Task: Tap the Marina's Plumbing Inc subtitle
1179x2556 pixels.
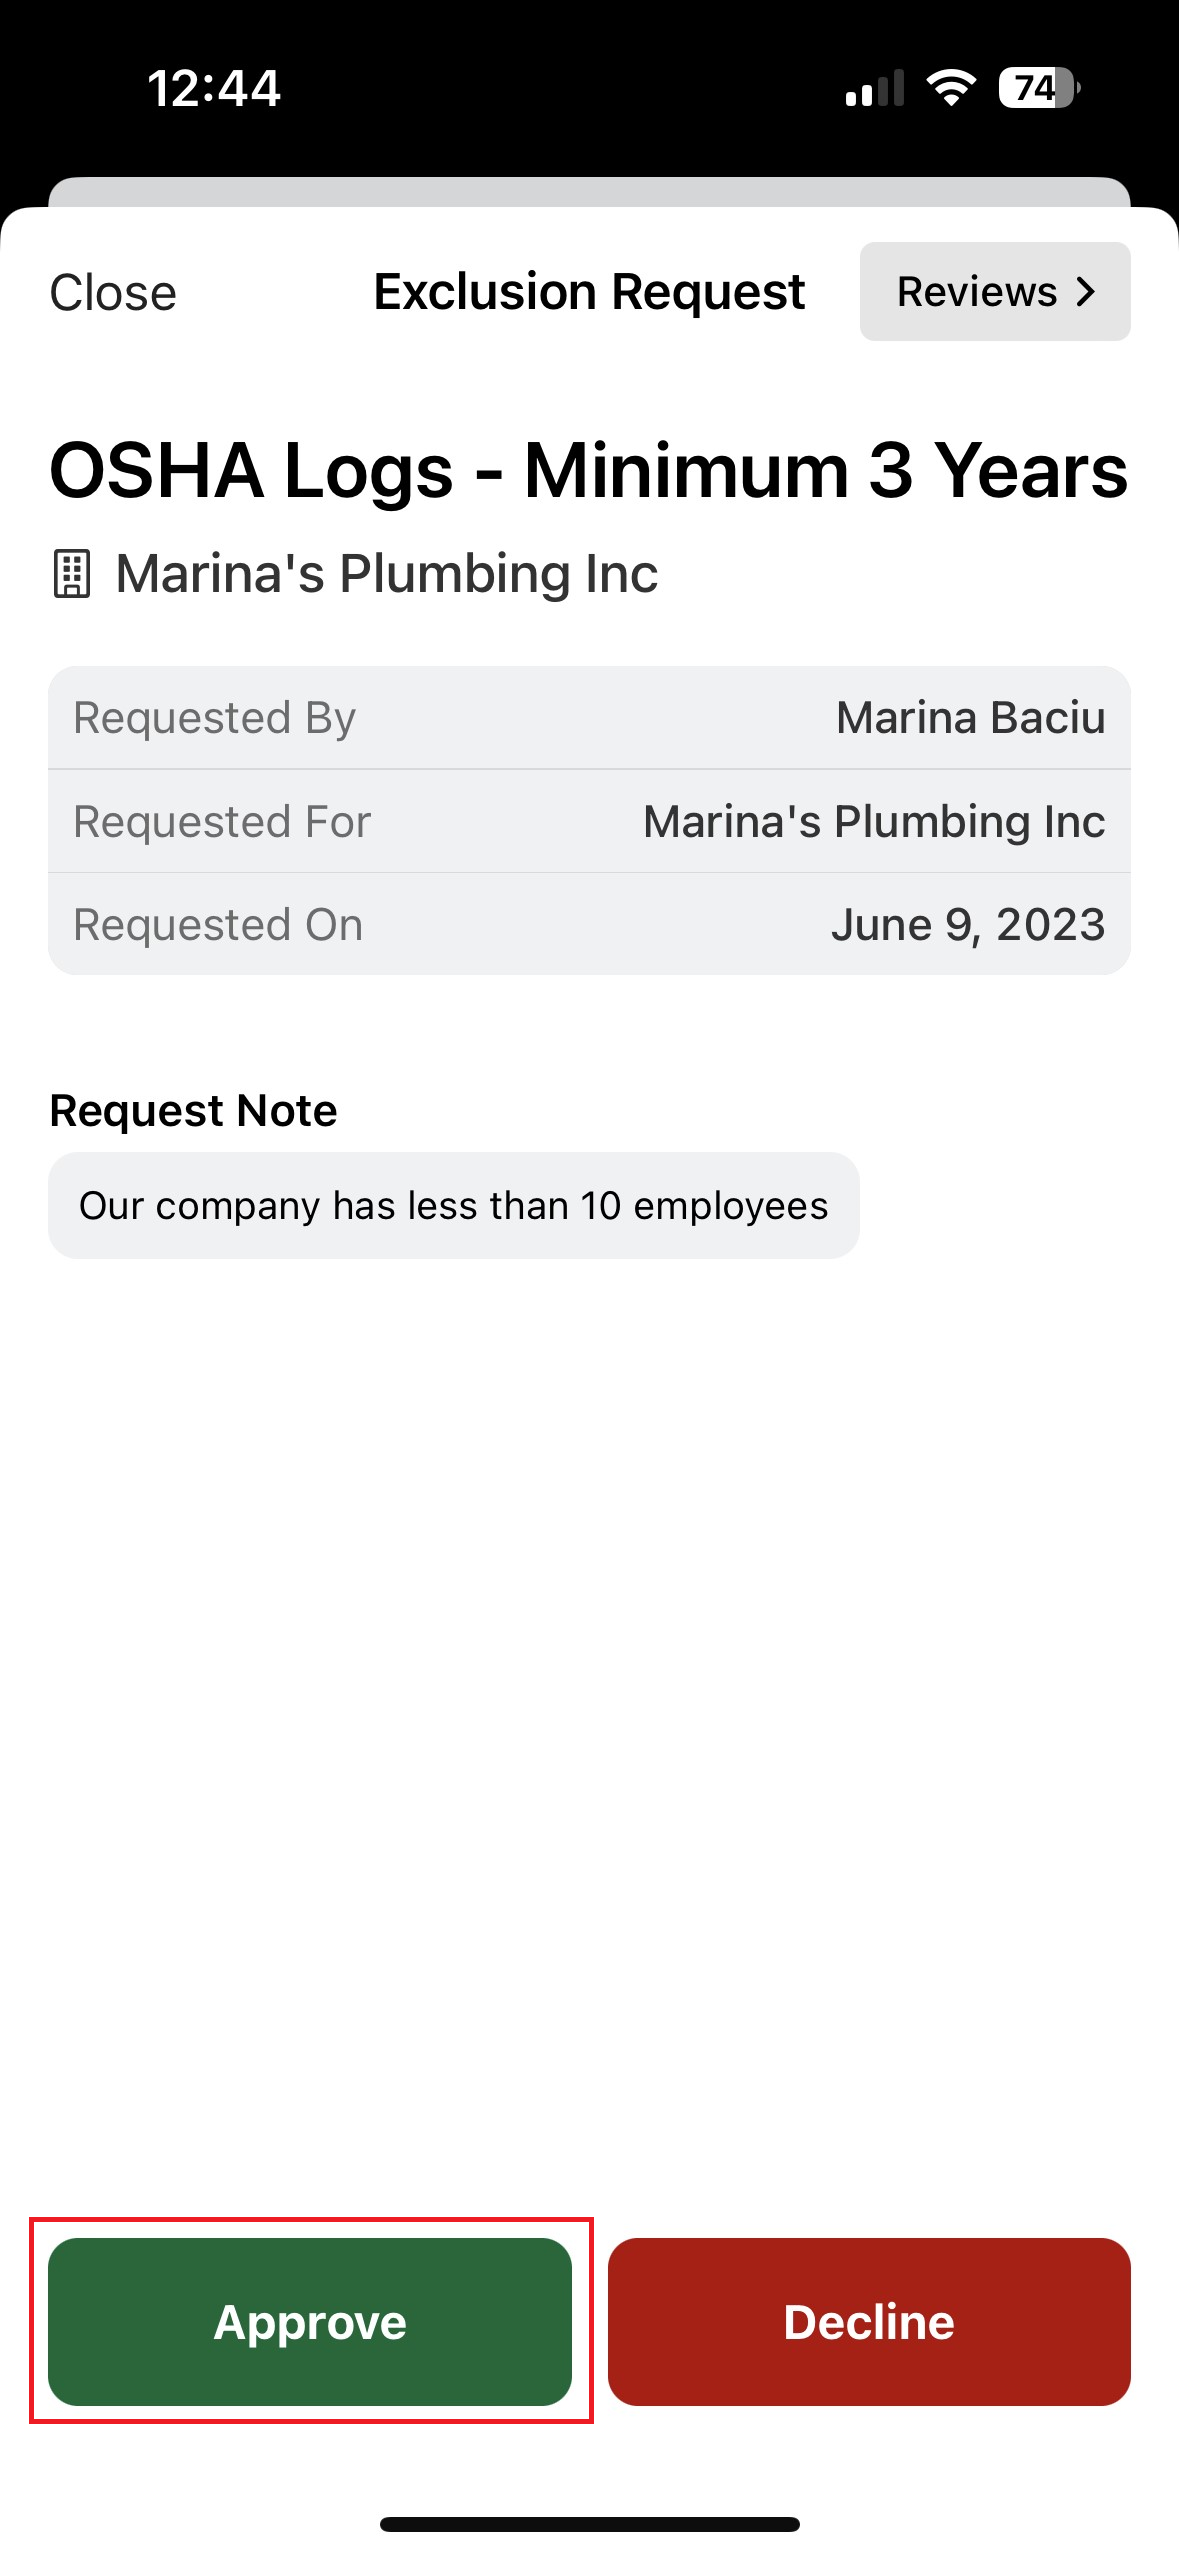Action: tap(387, 574)
